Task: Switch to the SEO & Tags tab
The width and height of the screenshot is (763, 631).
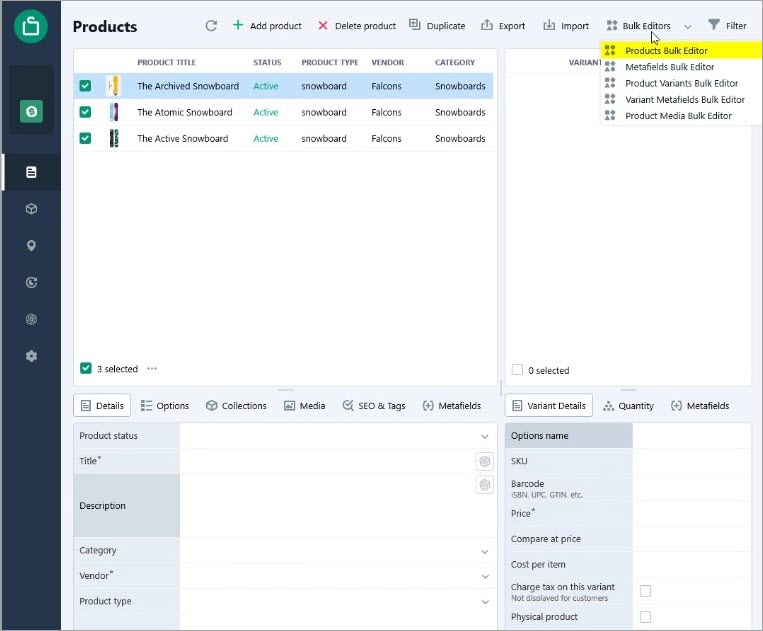Action: point(374,405)
